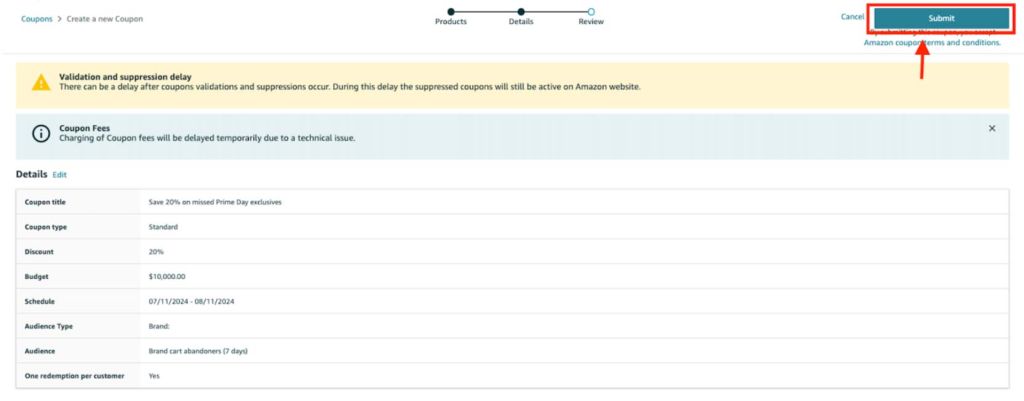Screen dimensions: 1024x401
Task: Select the Review step
Action: coord(591,17)
